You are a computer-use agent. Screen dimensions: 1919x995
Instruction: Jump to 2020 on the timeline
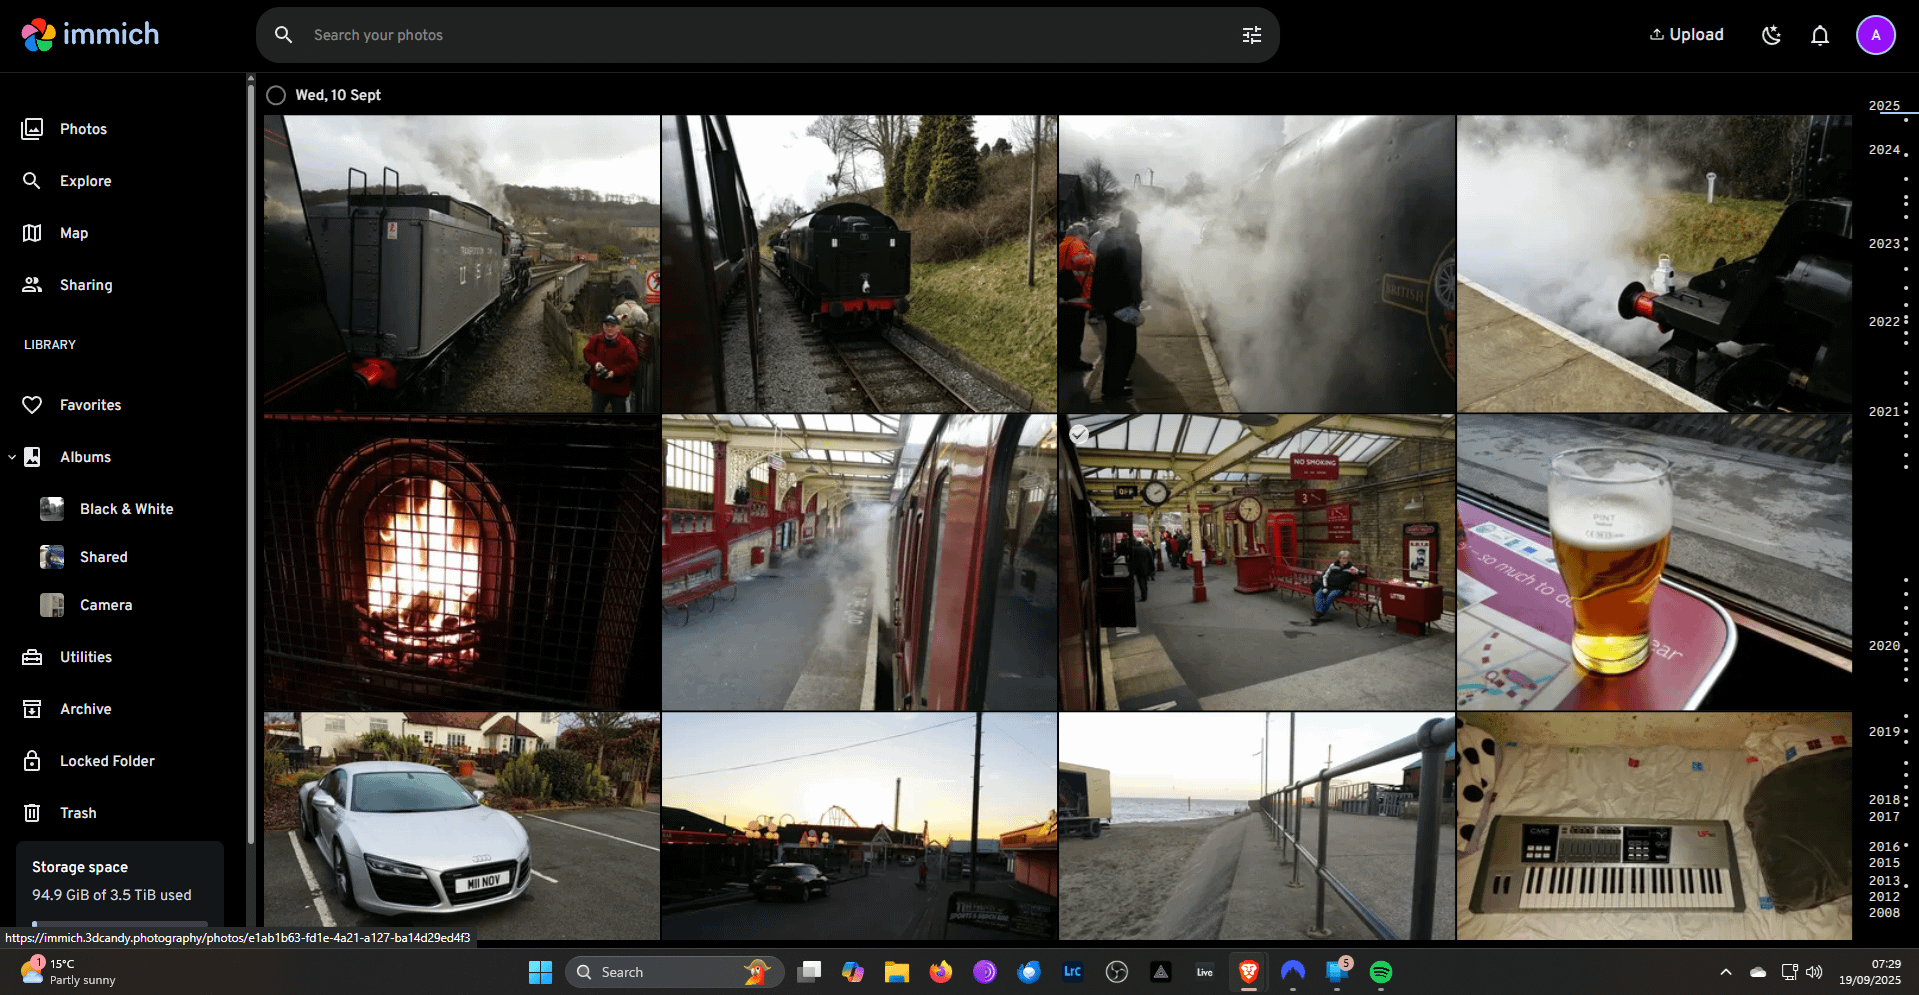coord(1884,646)
